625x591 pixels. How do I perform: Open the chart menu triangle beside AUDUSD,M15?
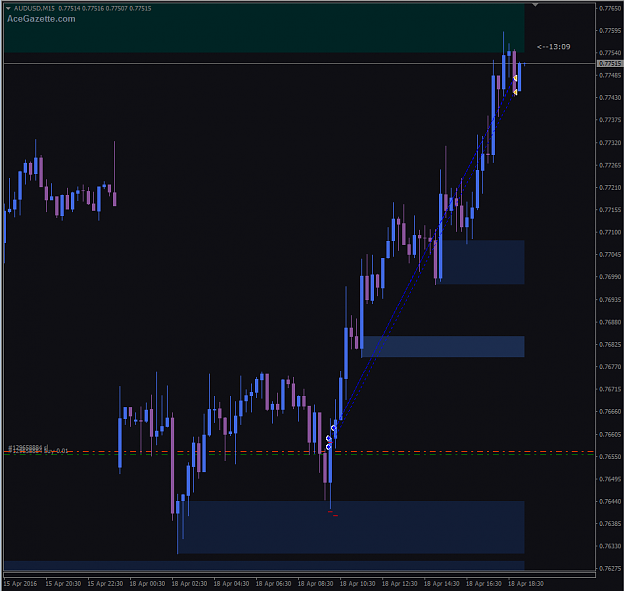click(x=8, y=8)
